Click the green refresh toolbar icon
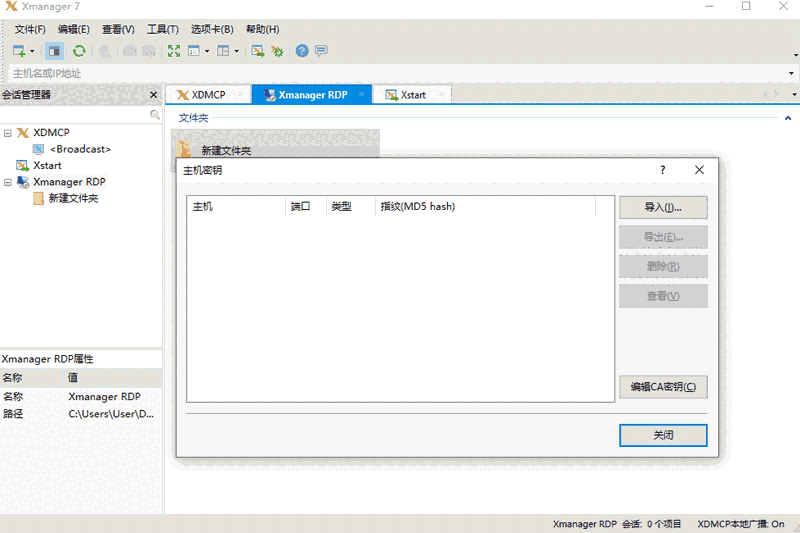The width and height of the screenshot is (800, 533). point(79,51)
